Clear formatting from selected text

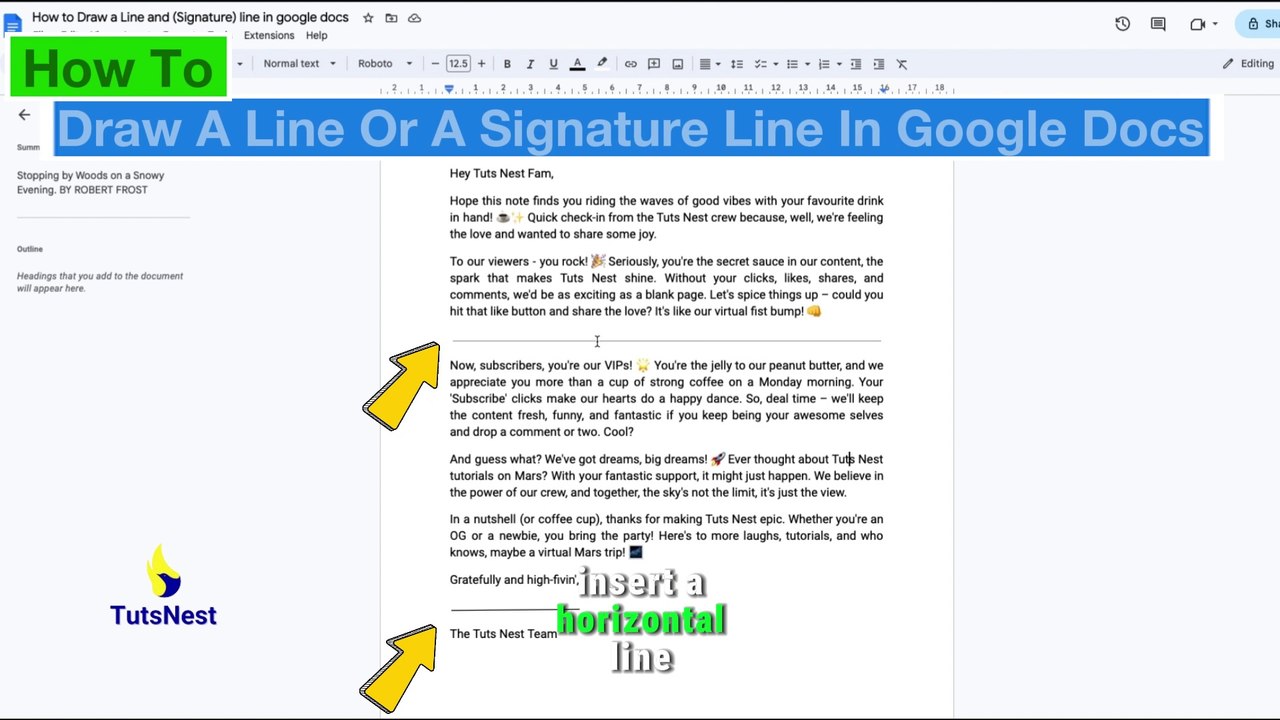pos(902,64)
